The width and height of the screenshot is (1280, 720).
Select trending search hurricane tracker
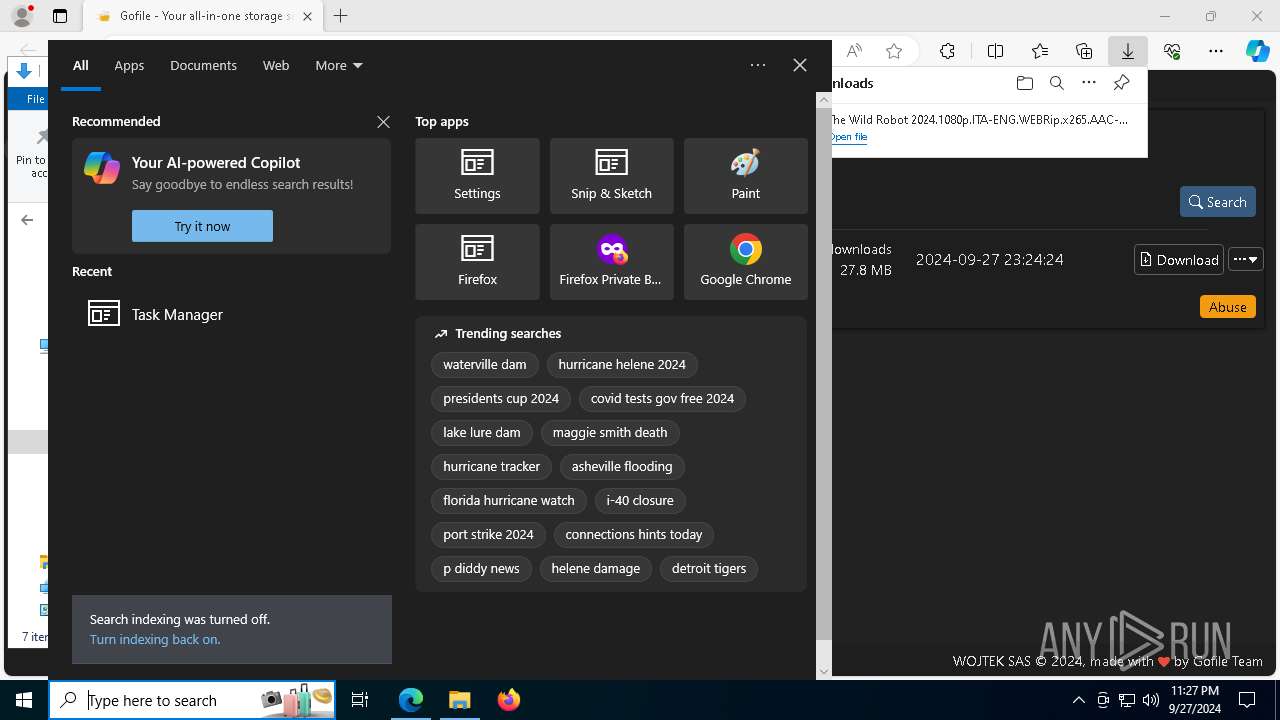(491, 467)
